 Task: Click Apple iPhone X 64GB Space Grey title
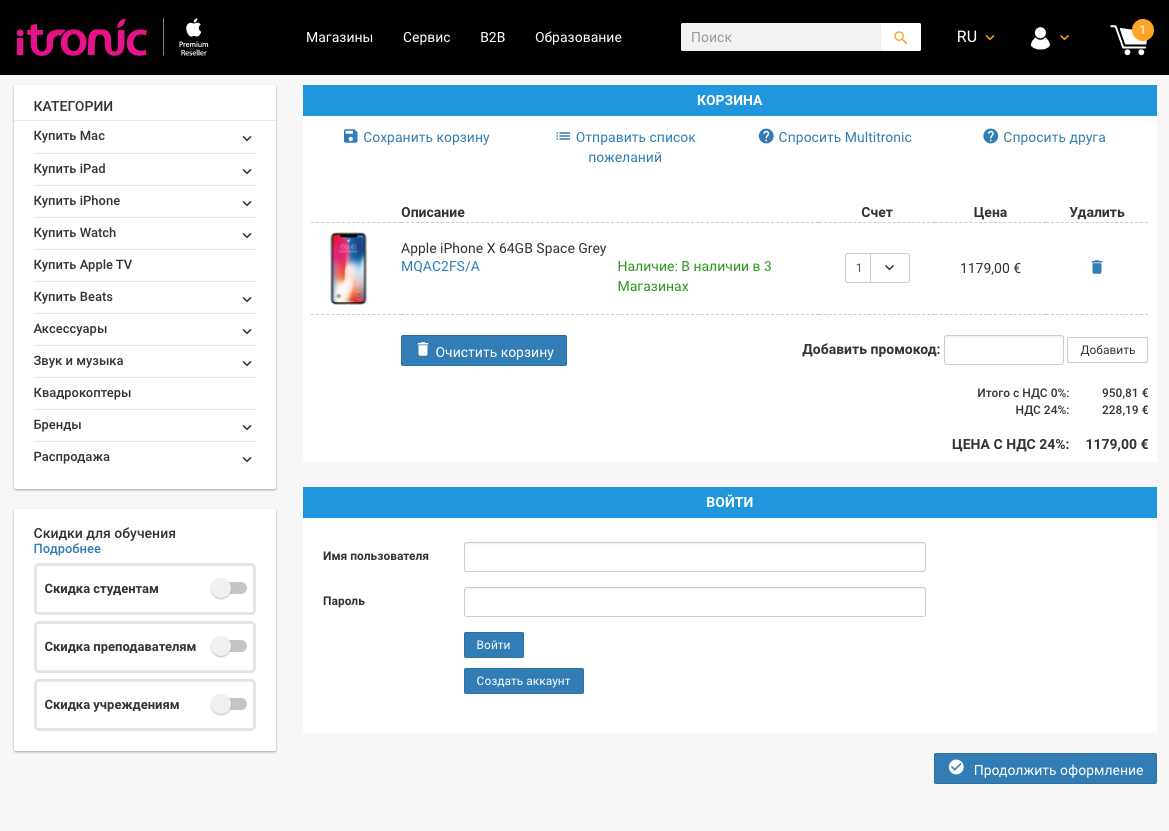(504, 248)
